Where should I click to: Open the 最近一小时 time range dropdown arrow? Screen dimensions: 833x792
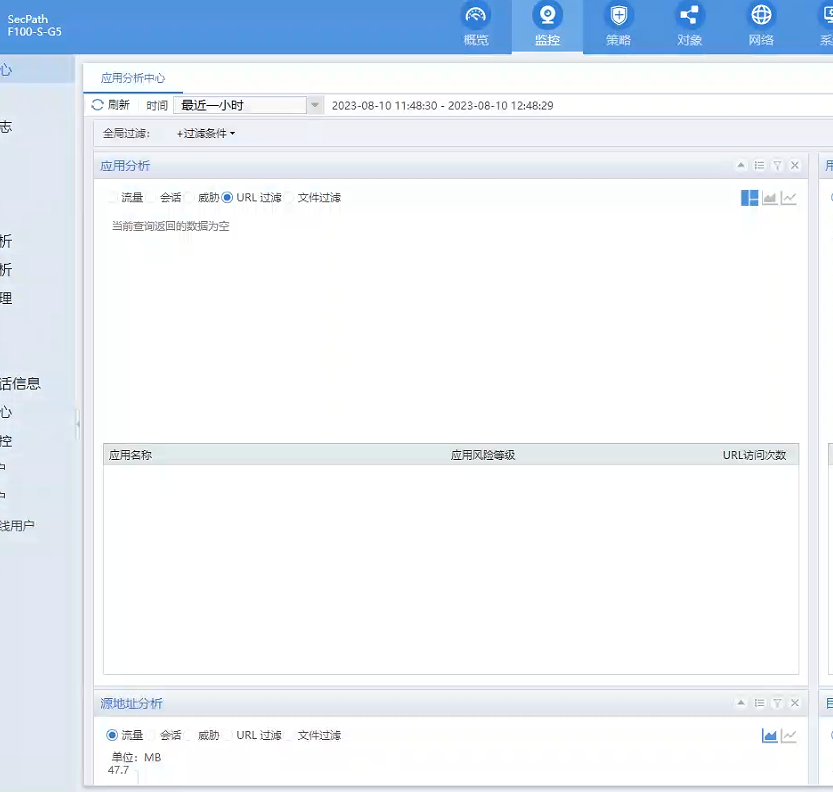point(315,105)
